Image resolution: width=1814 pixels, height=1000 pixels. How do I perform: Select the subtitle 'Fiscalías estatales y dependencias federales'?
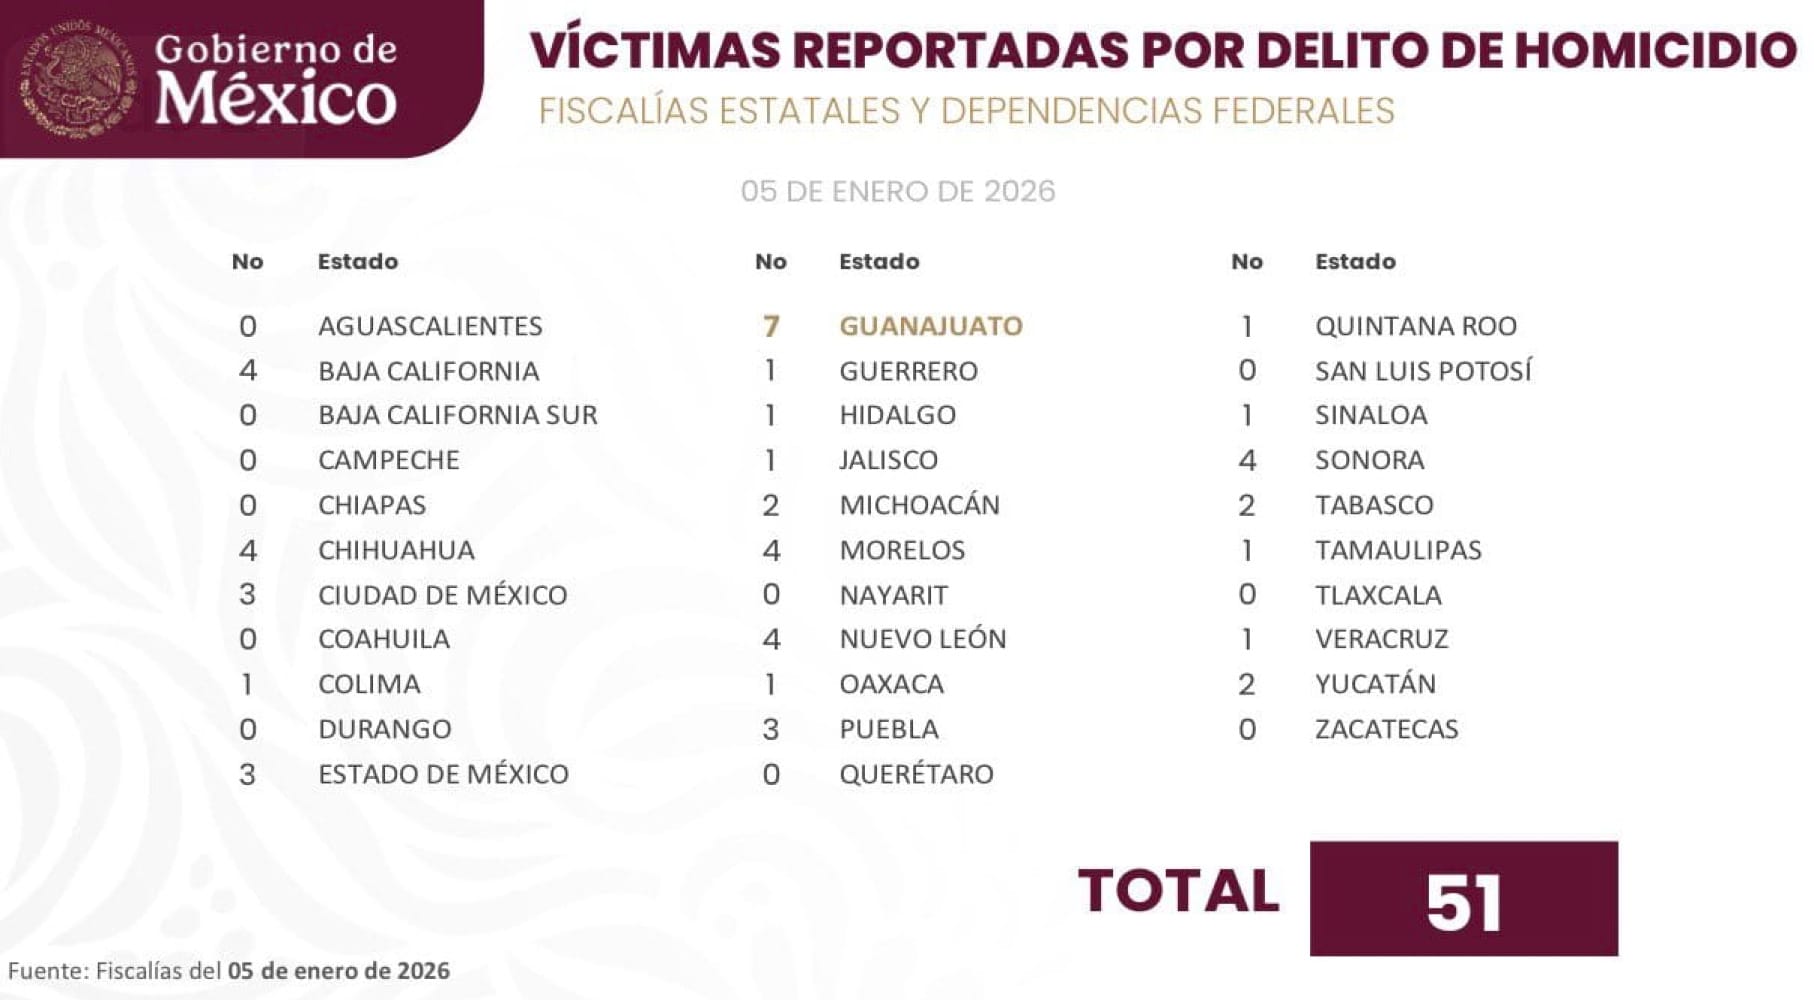[966, 111]
